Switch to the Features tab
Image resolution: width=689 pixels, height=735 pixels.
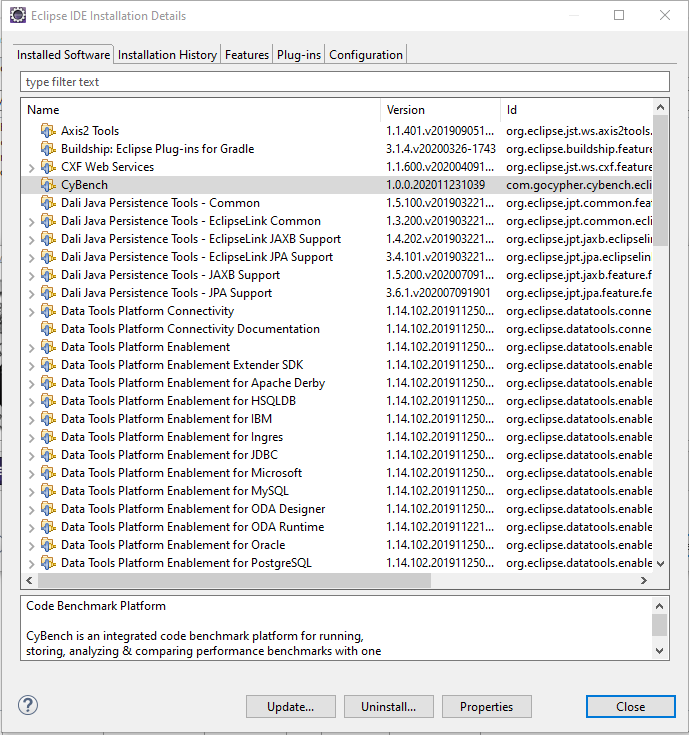(247, 55)
